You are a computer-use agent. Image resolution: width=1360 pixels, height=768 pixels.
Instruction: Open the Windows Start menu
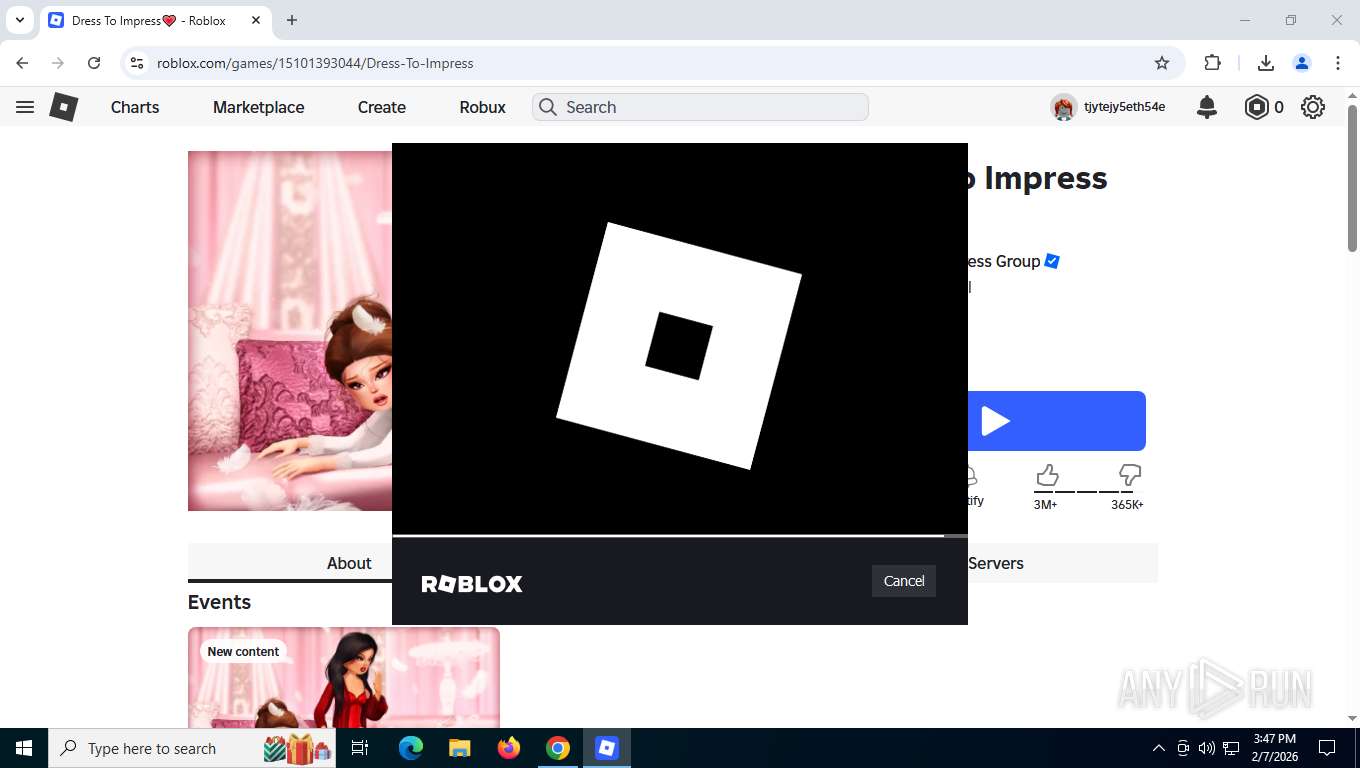(24, 748)
